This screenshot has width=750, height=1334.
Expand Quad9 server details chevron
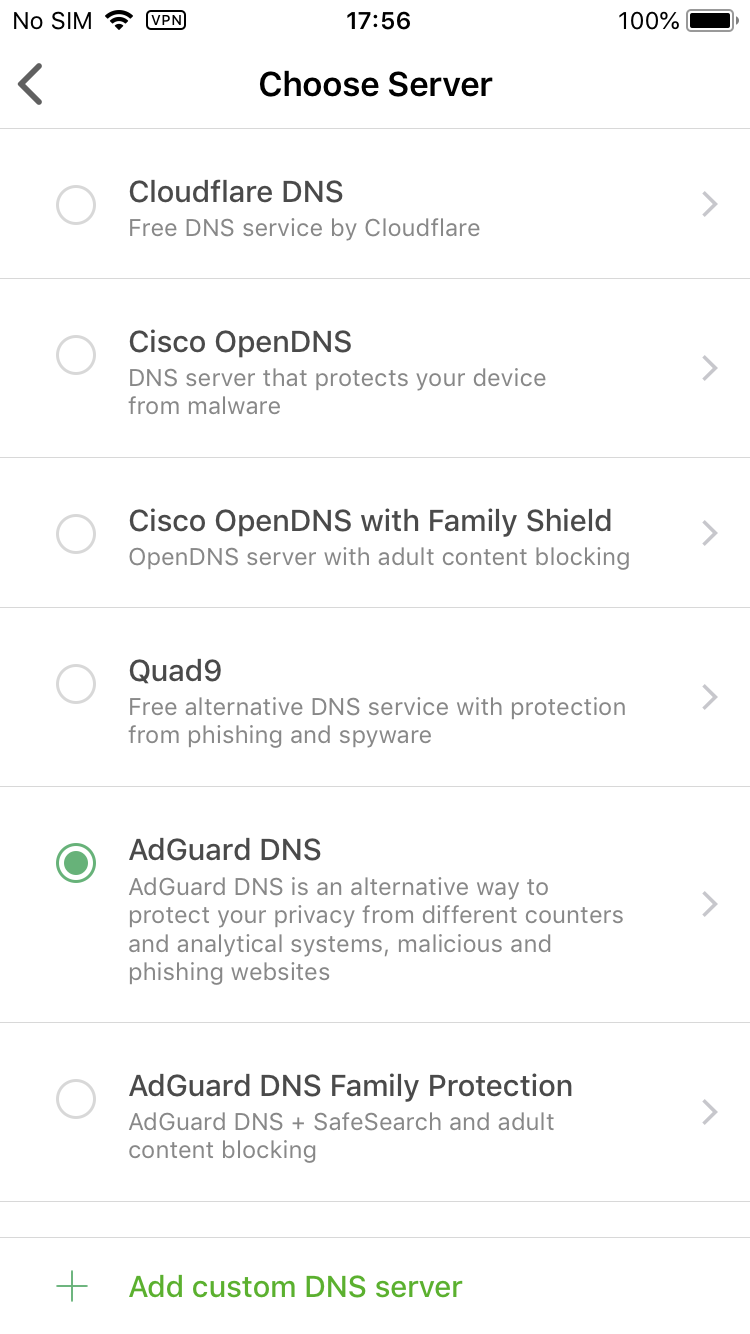(x=710, y=697)
